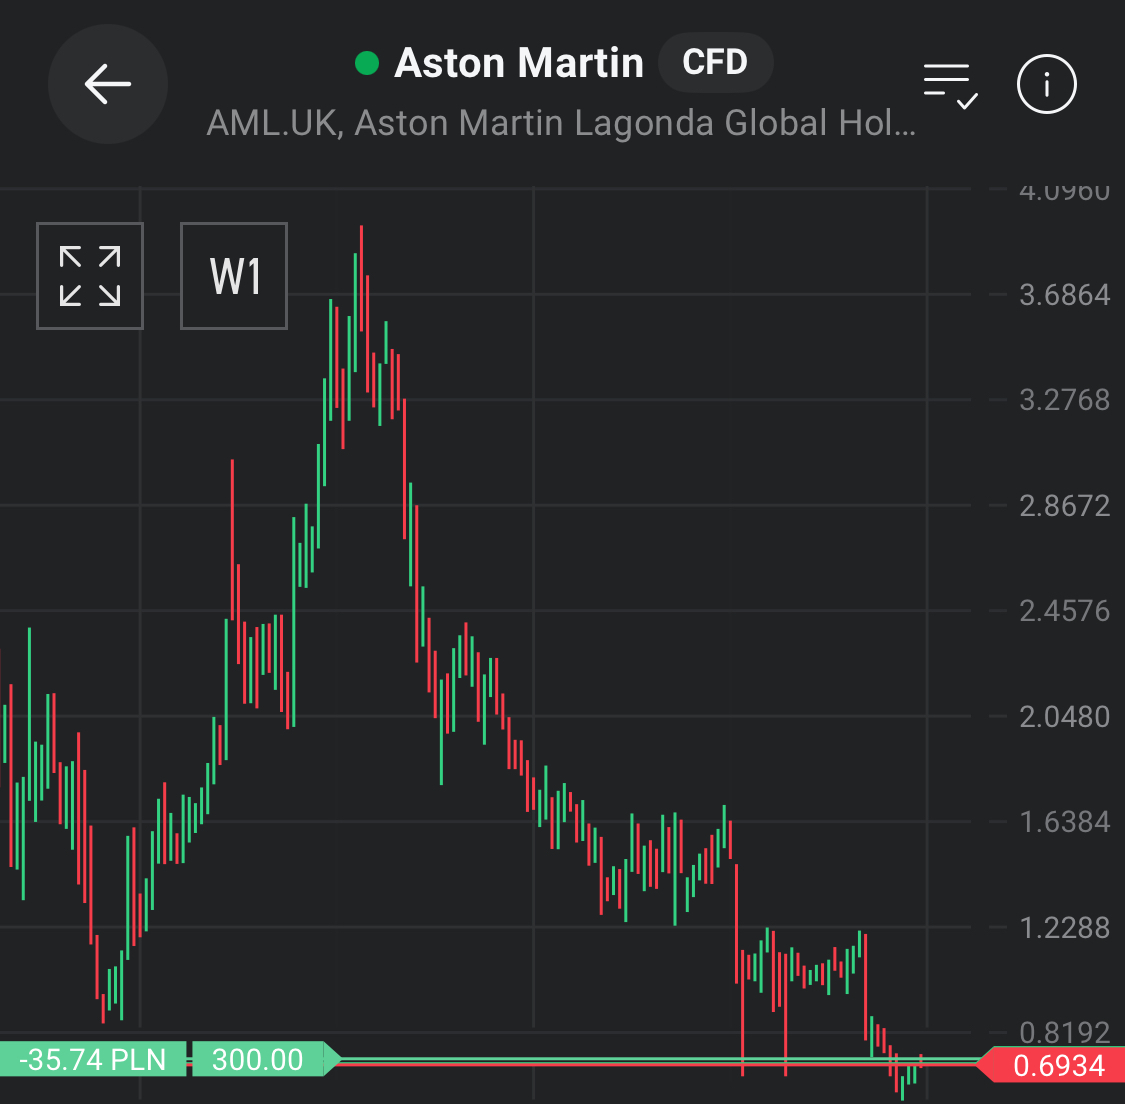Open the orders list filter icon

[950, 85]
